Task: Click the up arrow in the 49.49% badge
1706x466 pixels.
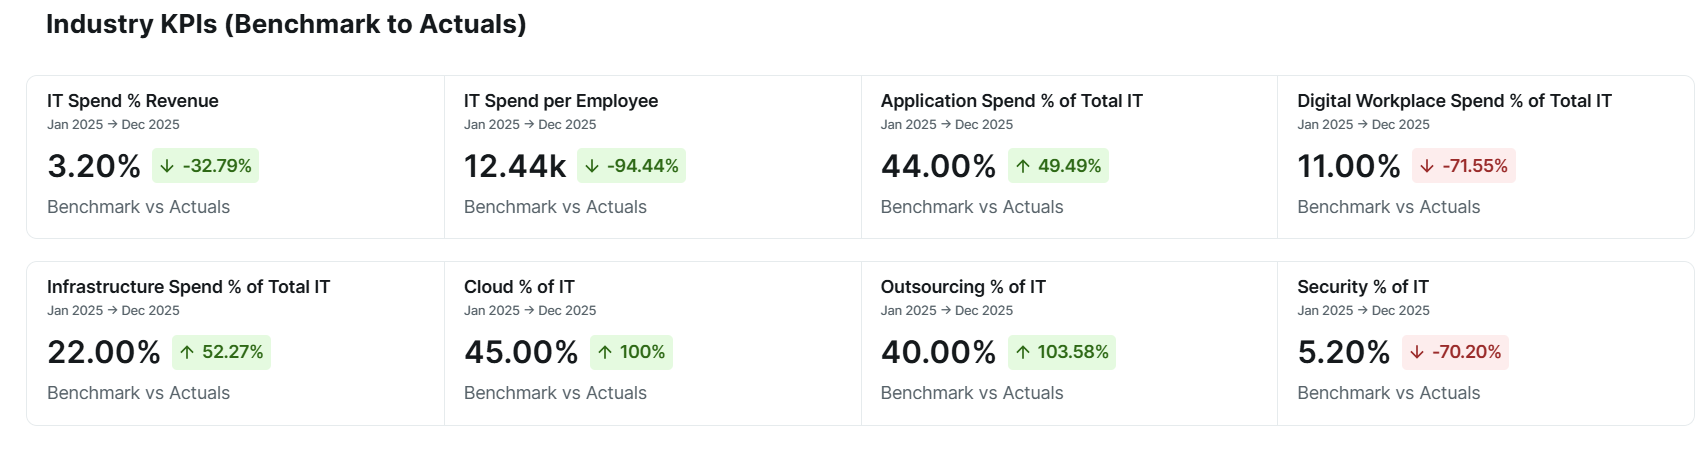Action: point(1023,166)
